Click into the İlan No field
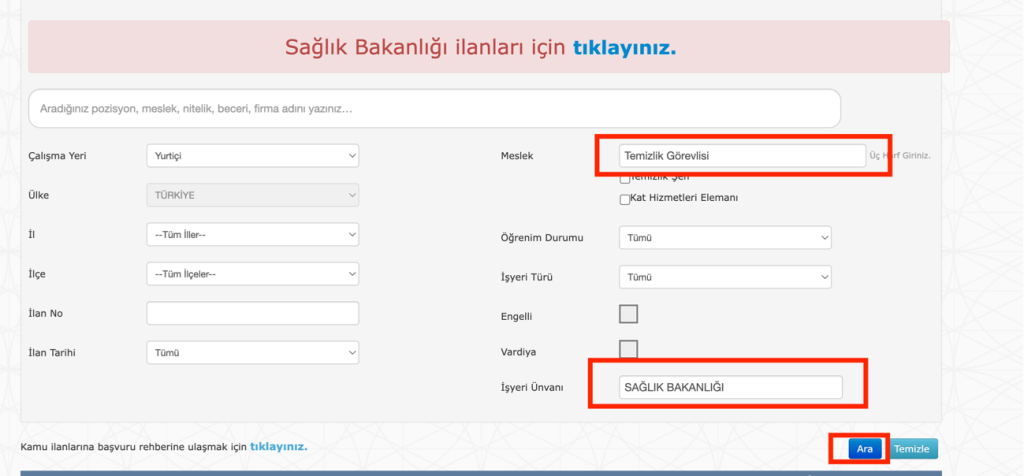Image resolution: width=1024 pixels, height=476 pixels. tap(252, 313)
